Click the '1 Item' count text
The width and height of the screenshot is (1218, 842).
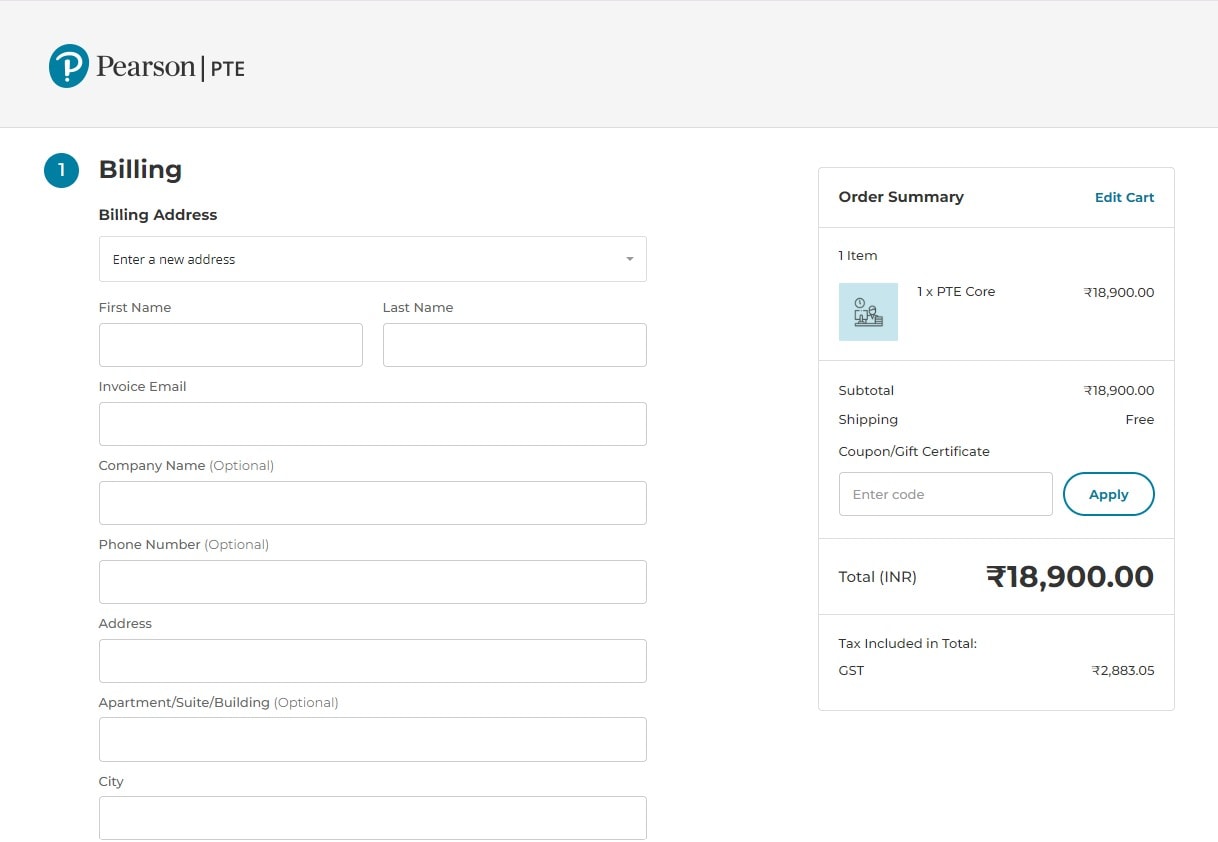click(858, 255)
